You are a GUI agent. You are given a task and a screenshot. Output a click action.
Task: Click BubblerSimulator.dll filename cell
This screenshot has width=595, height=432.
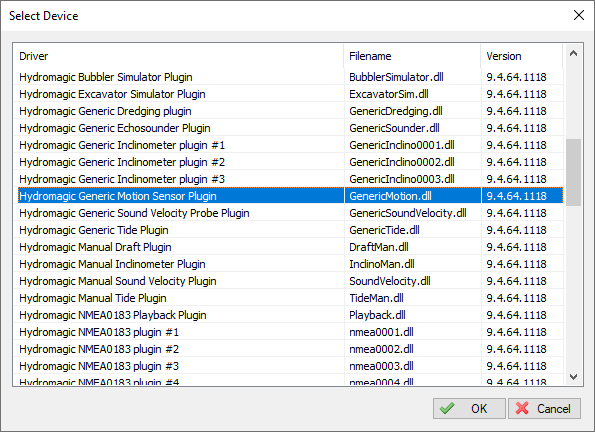click(x=412, y=77)
